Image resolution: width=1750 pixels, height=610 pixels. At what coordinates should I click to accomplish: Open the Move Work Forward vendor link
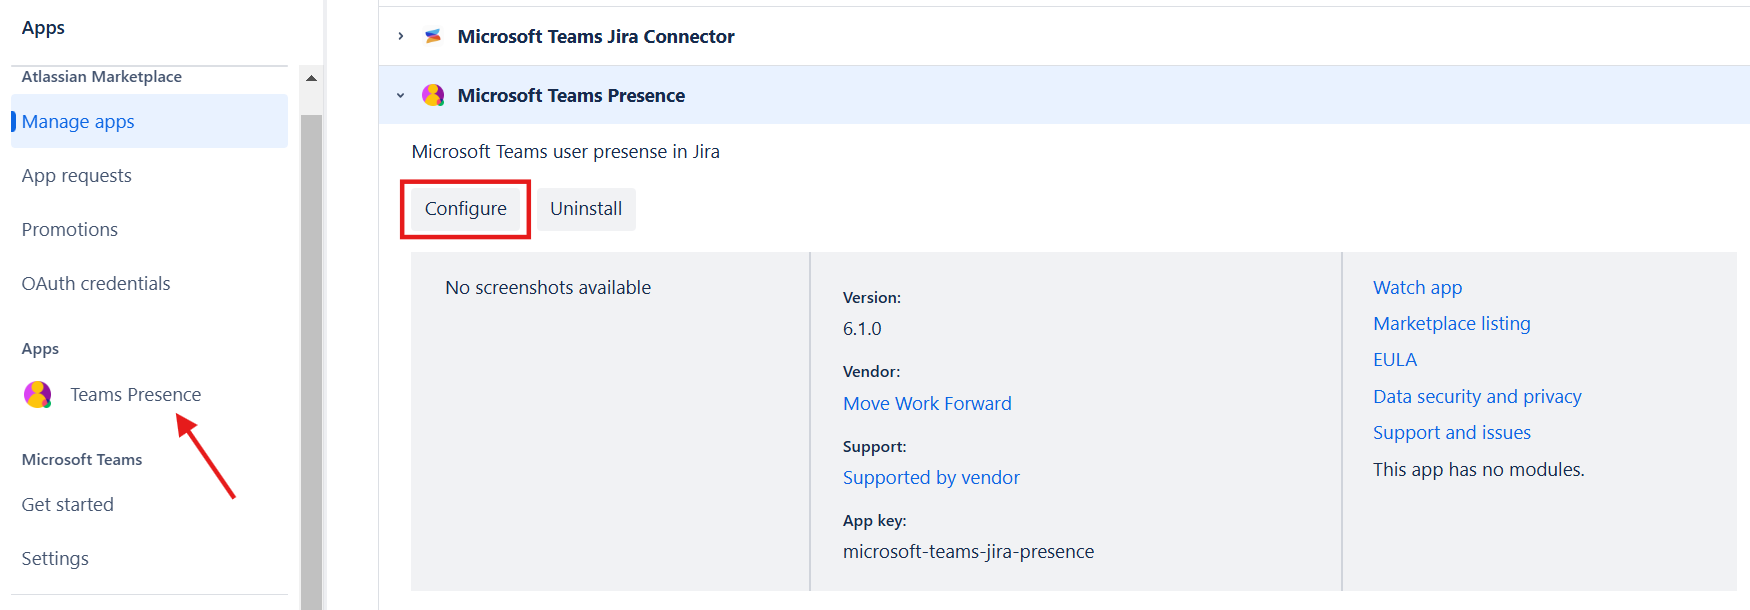[x=927, y=404]
